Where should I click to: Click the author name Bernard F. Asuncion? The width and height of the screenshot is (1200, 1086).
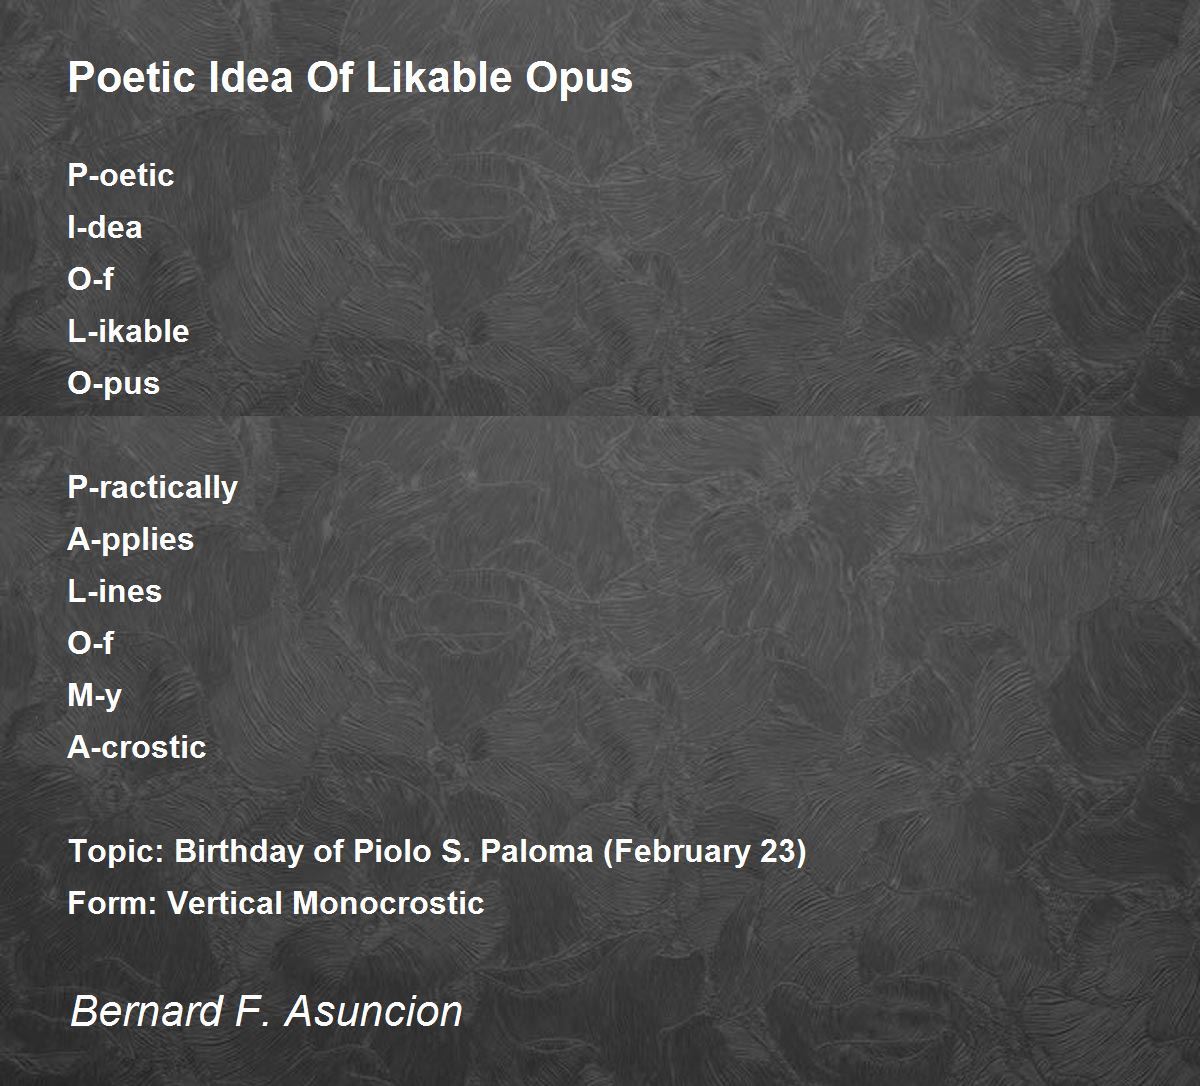[x=266, y=1011]
